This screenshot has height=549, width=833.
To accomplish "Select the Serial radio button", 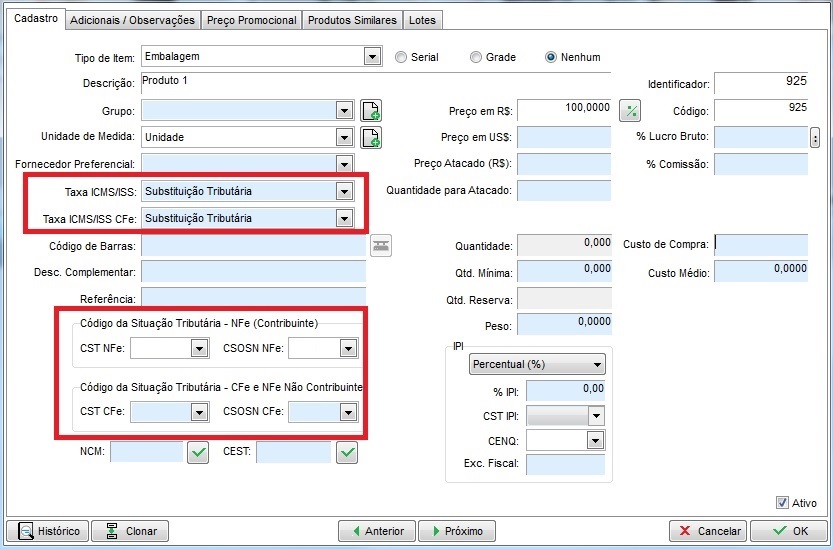I will (401, 57).
